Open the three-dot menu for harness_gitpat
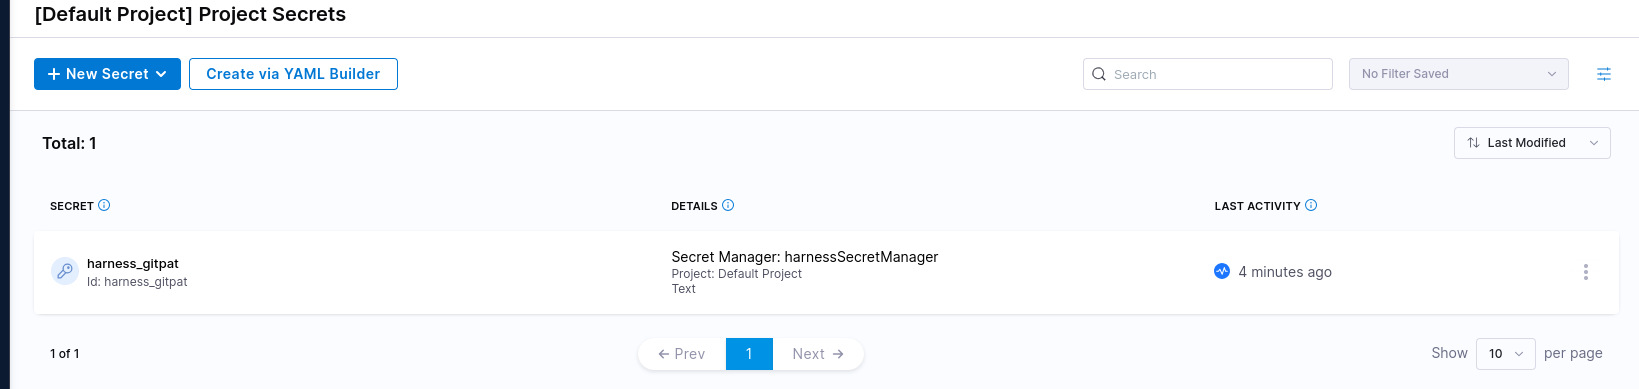1639x389 pixels. 1586,272
